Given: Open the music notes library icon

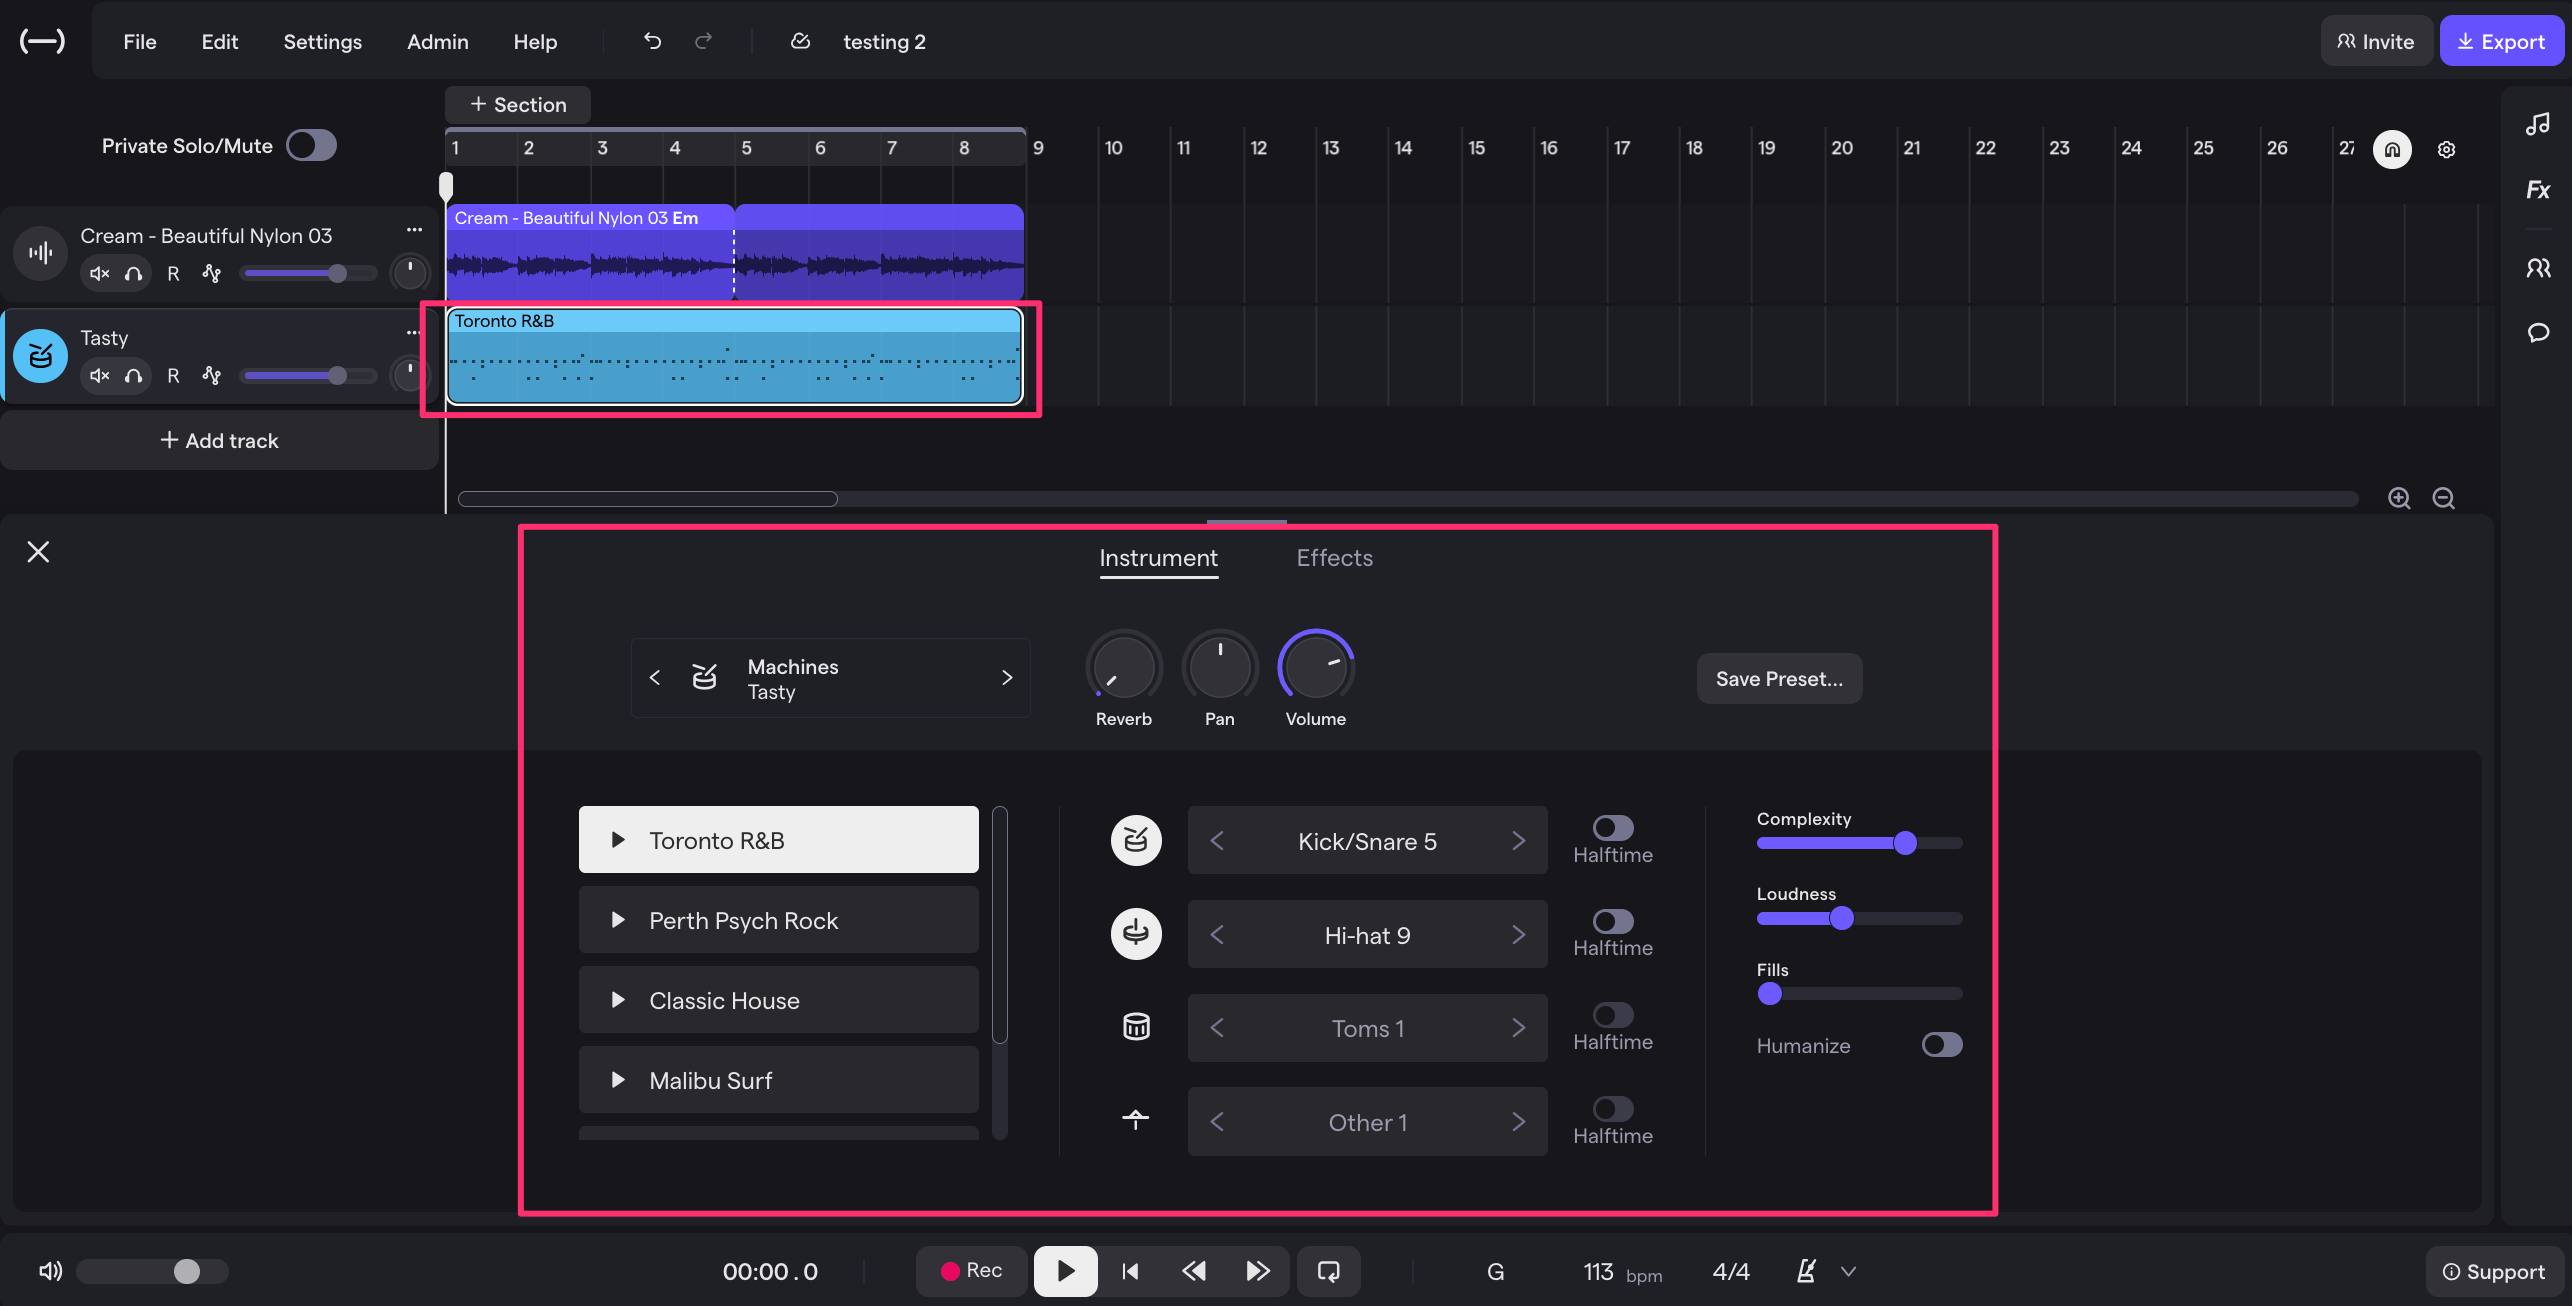Looking at the screenshot, I should 2537,124.
